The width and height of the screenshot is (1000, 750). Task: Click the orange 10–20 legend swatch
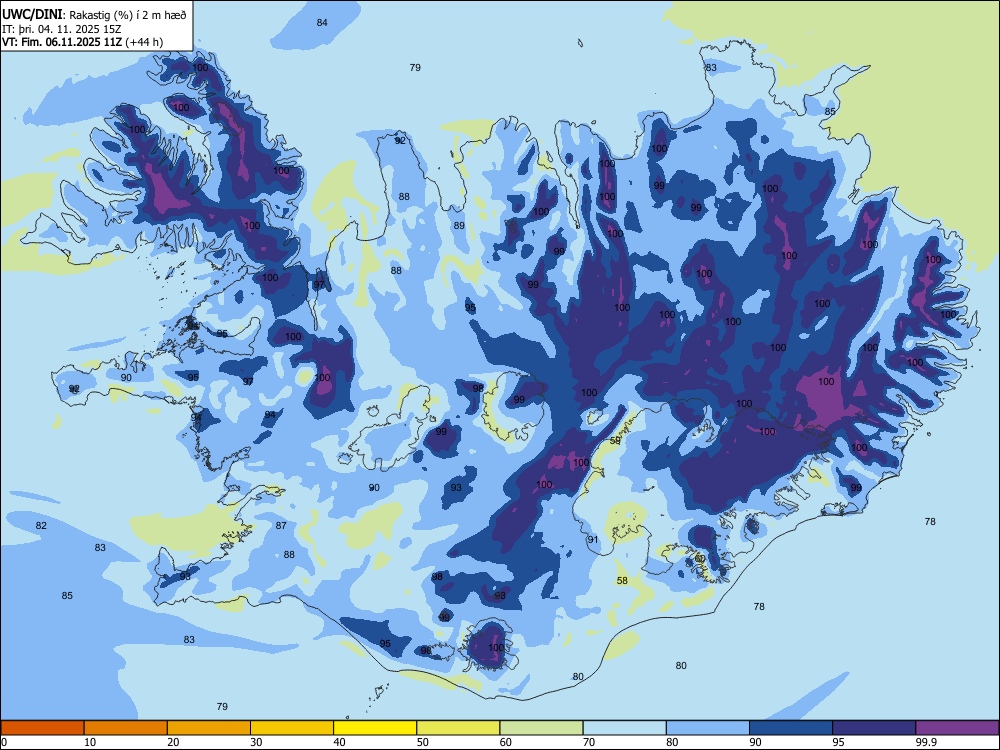point(126,728)
